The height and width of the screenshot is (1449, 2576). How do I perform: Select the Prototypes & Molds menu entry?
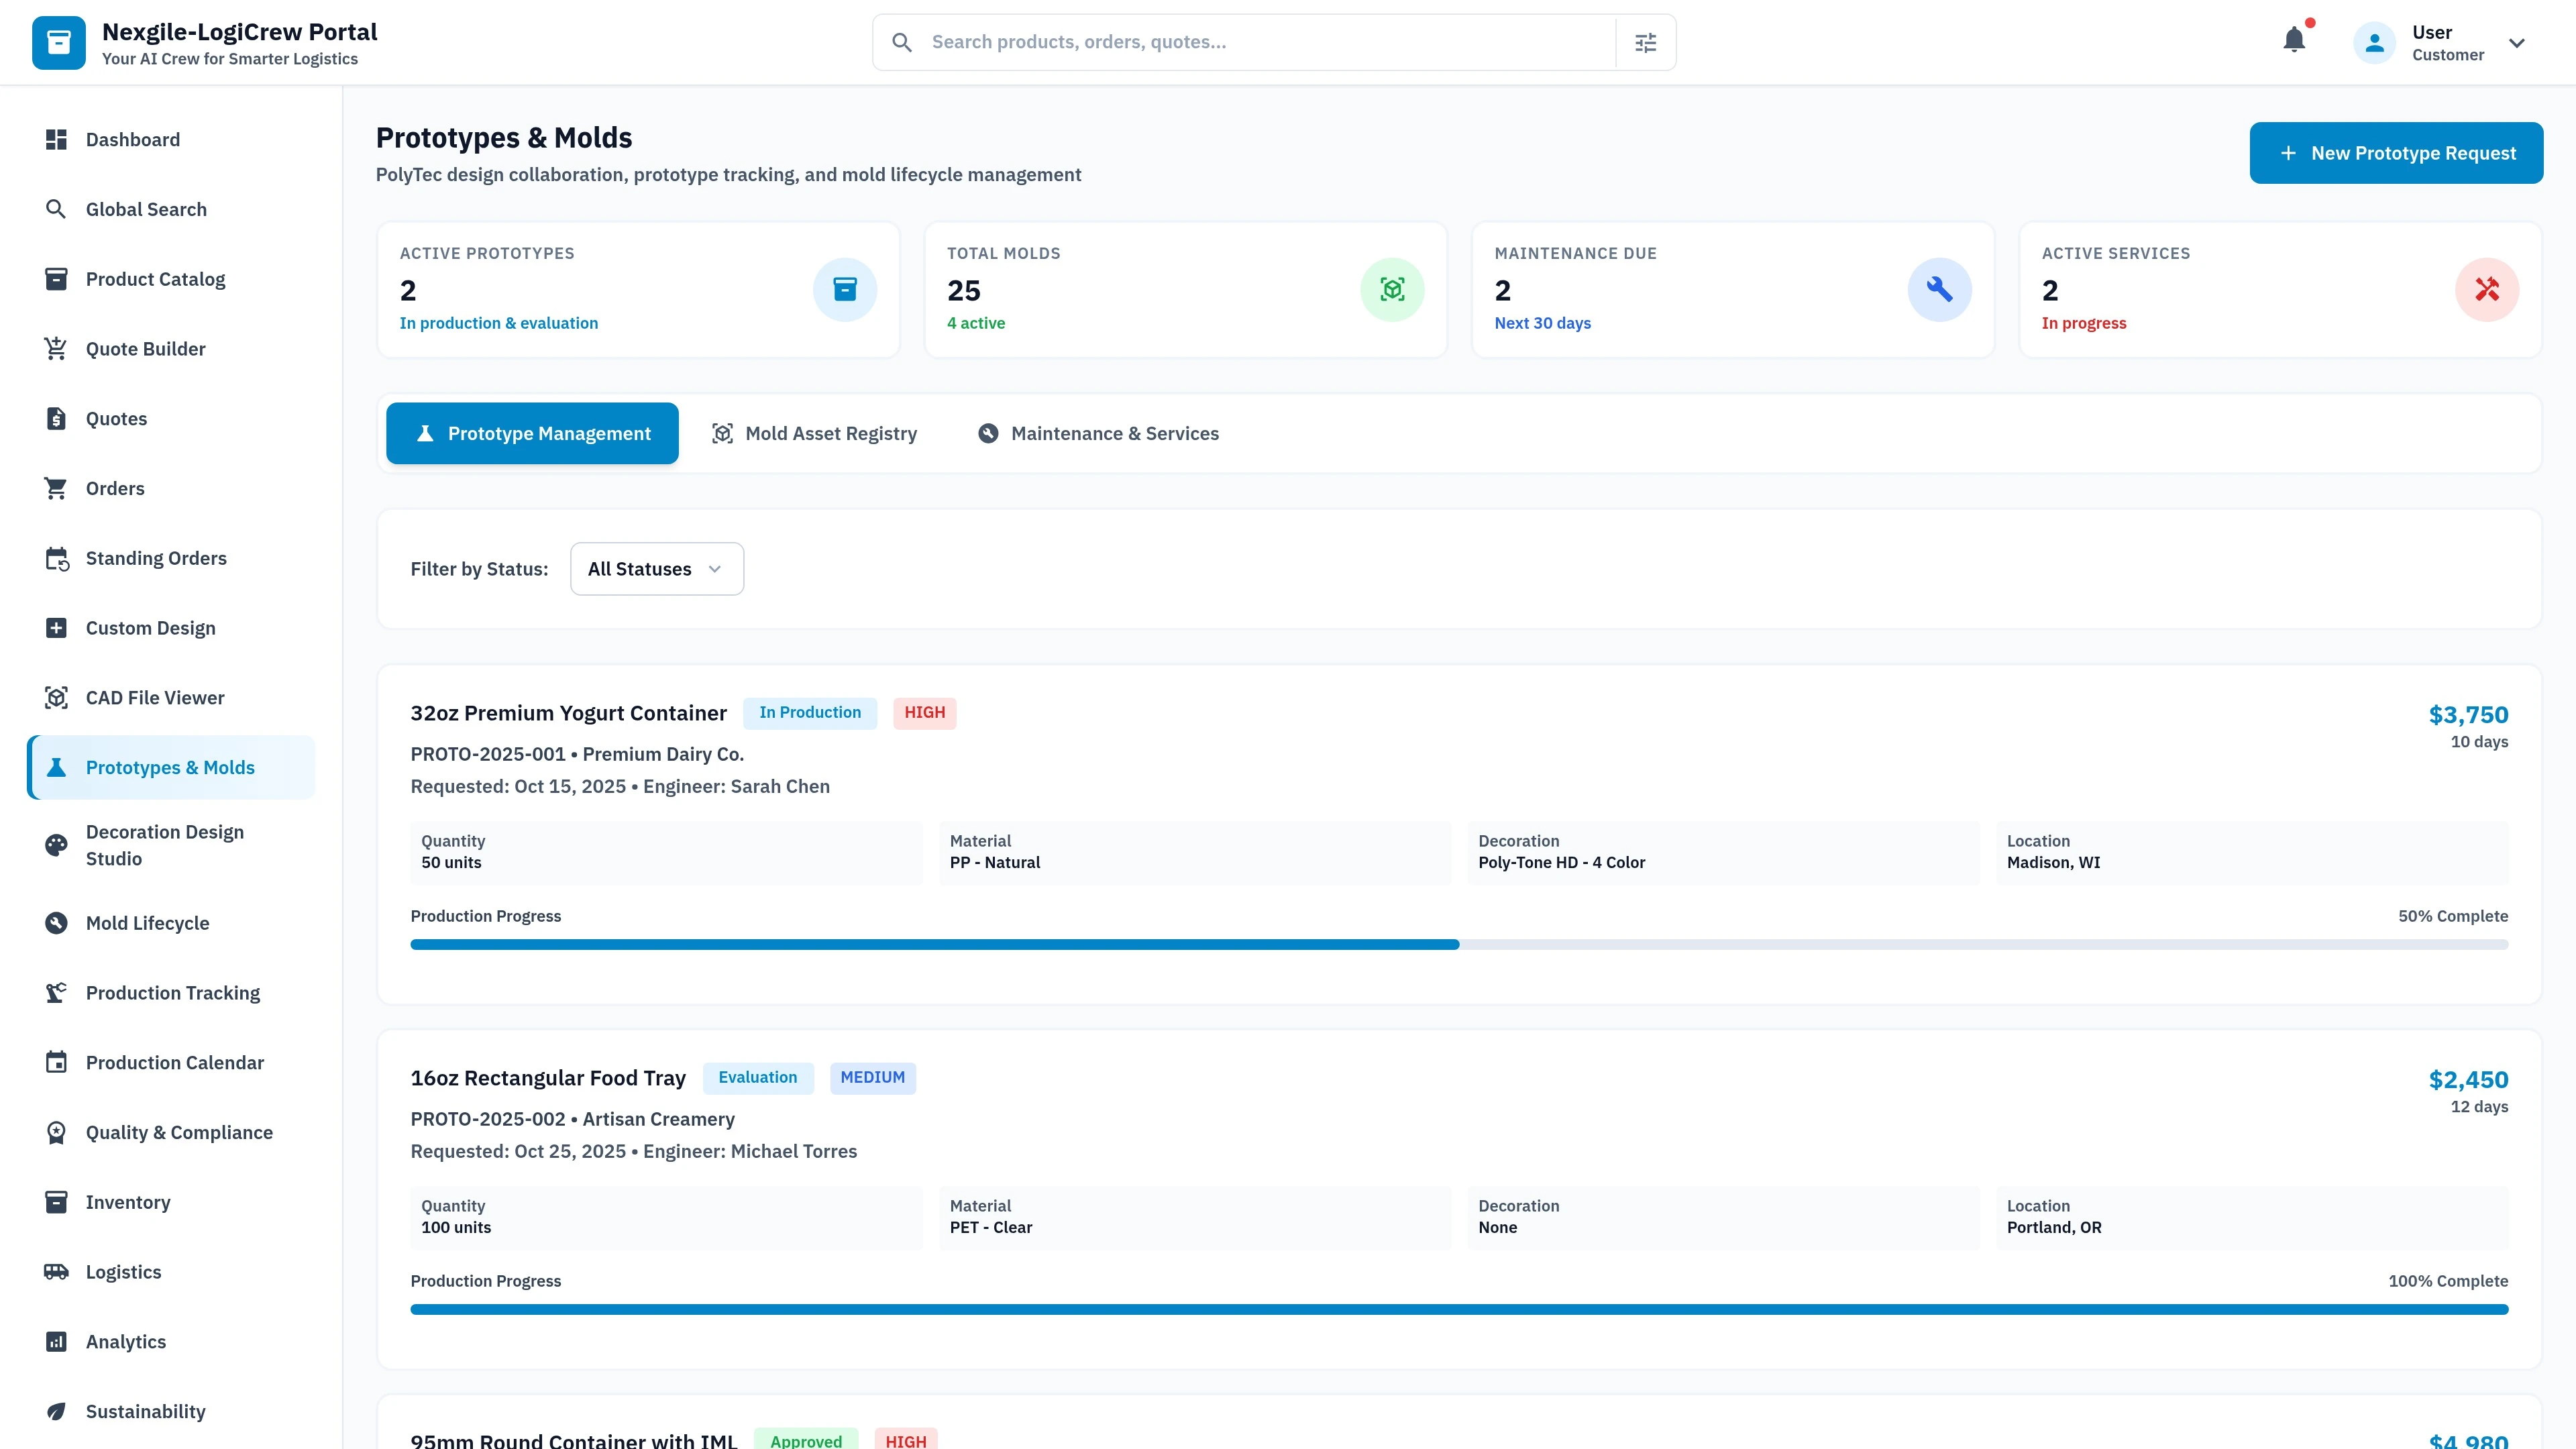pyautogui.click(x=170, y=767)
